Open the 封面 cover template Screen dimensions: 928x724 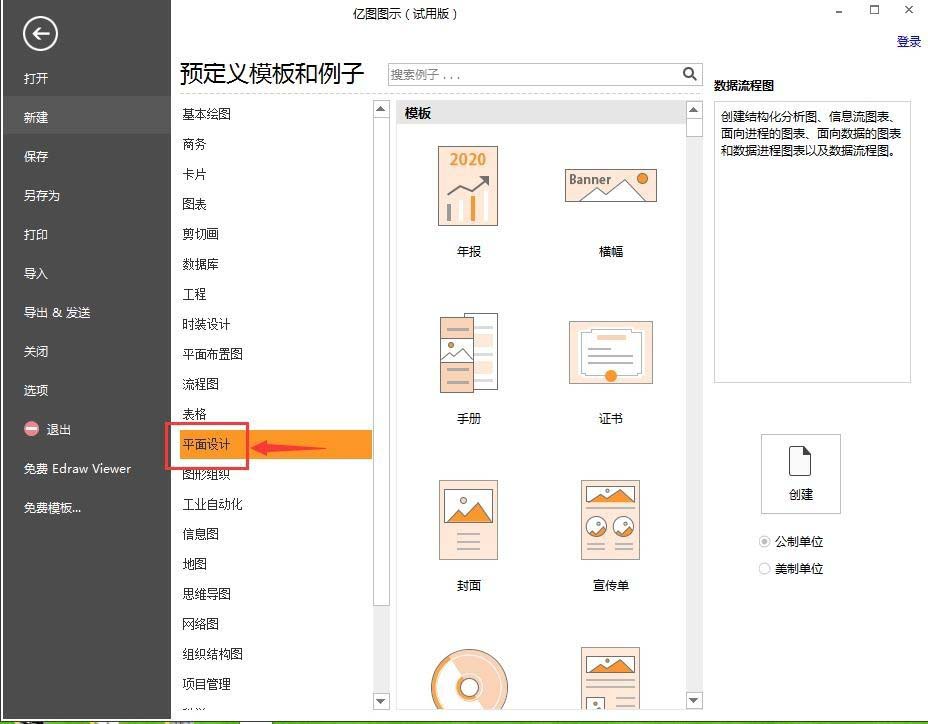468,520
